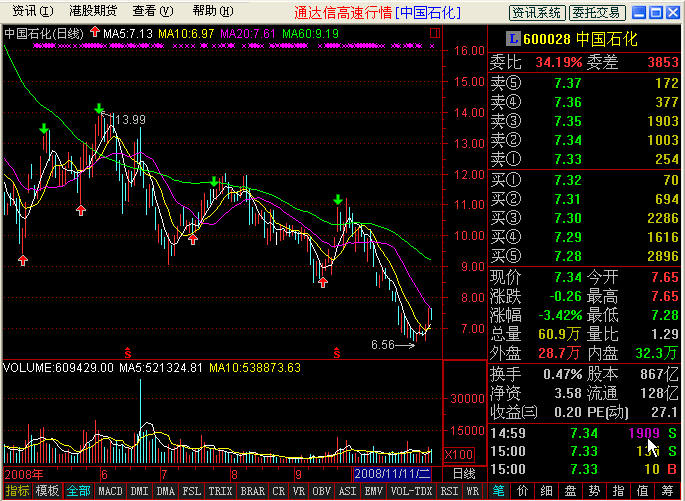Image resolution: width=685 pixels, height=501 pixels.
Task: Click the 委托交易 button
Action: click(x=597, y=13)
